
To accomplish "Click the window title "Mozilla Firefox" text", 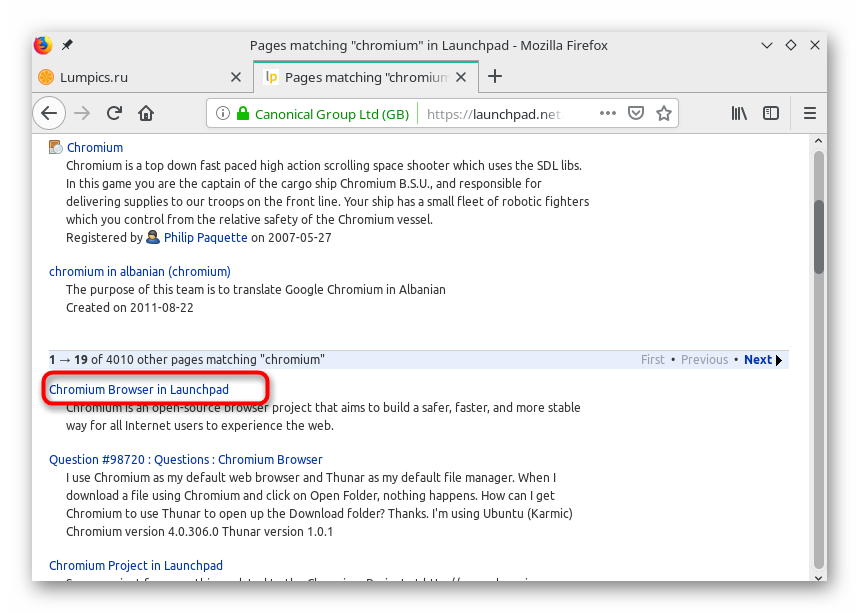I will click(x=564, y=45).
